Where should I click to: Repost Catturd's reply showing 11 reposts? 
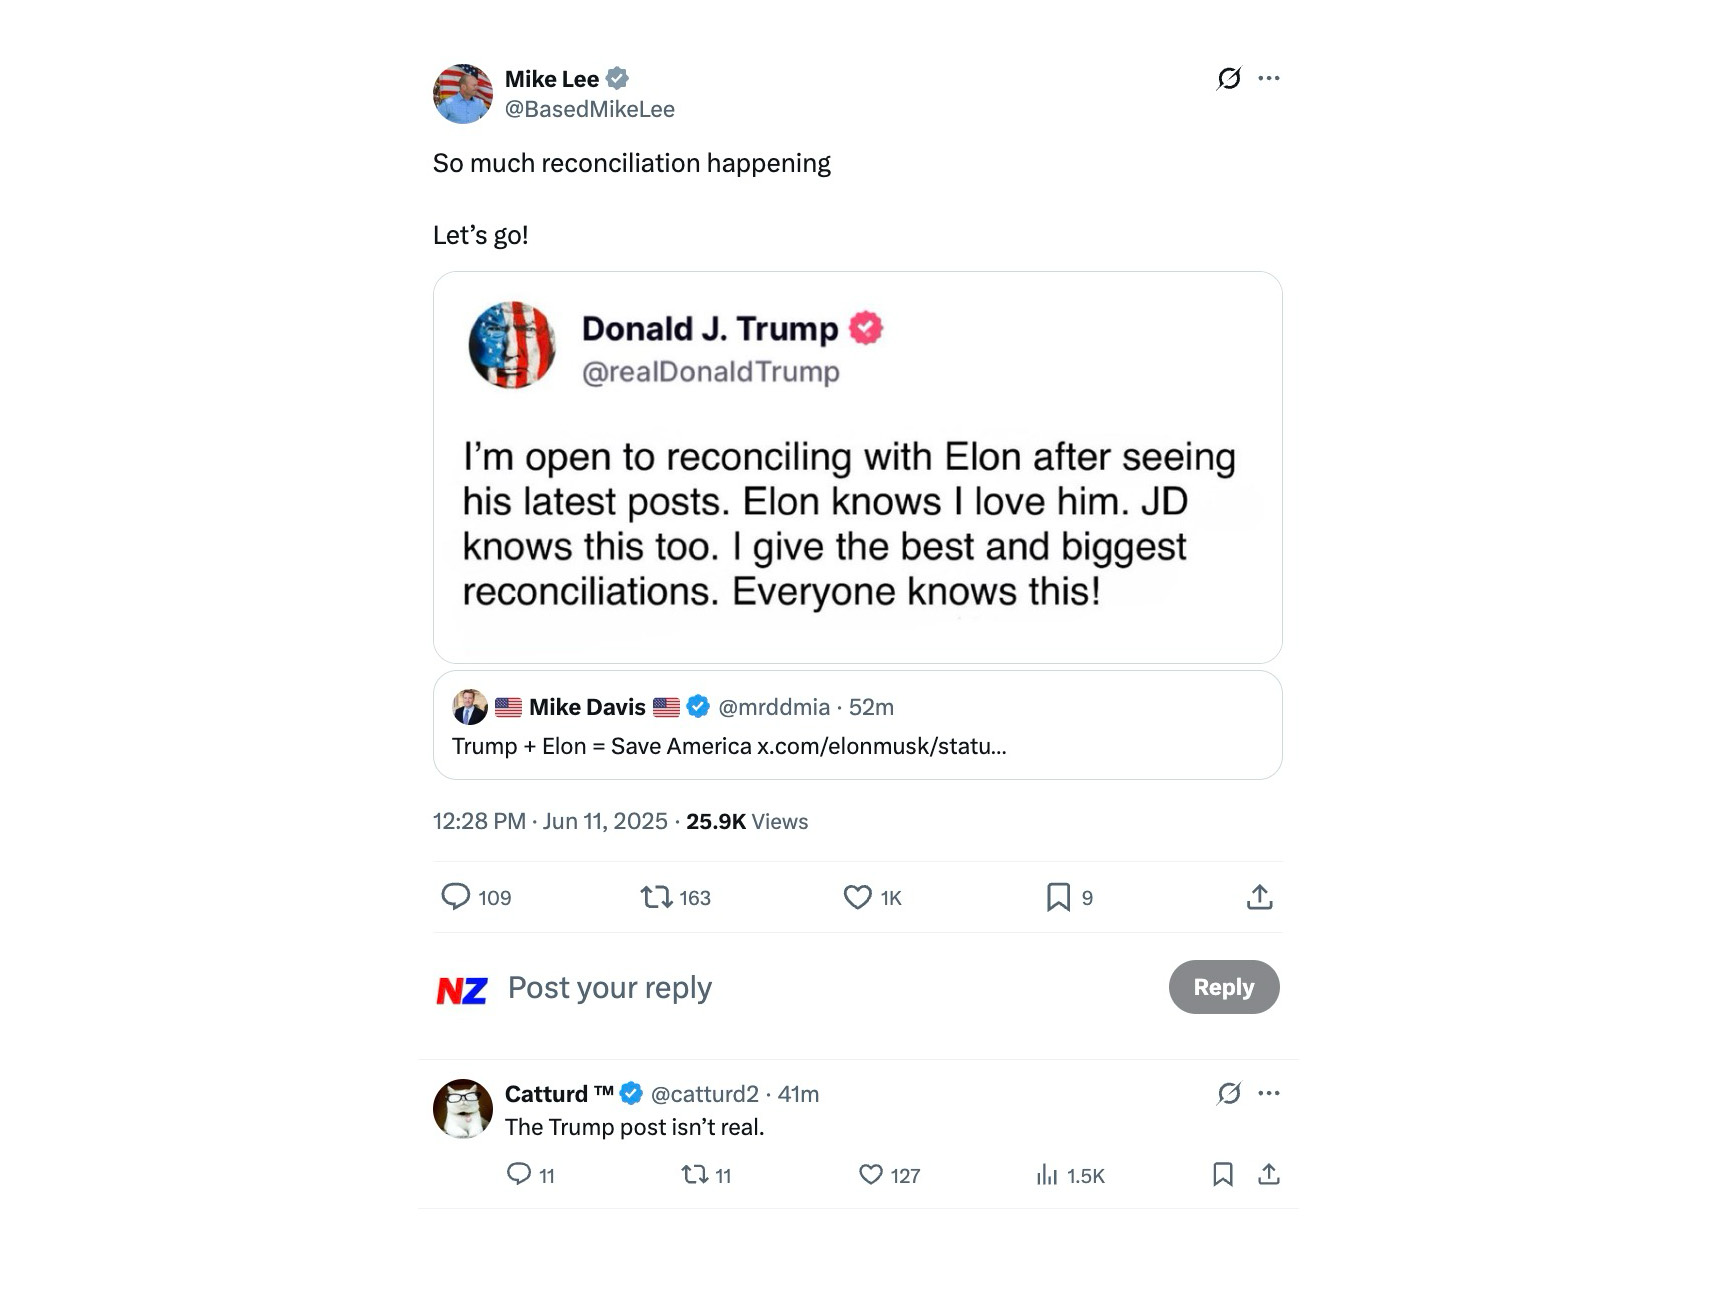click(694, 1175)
